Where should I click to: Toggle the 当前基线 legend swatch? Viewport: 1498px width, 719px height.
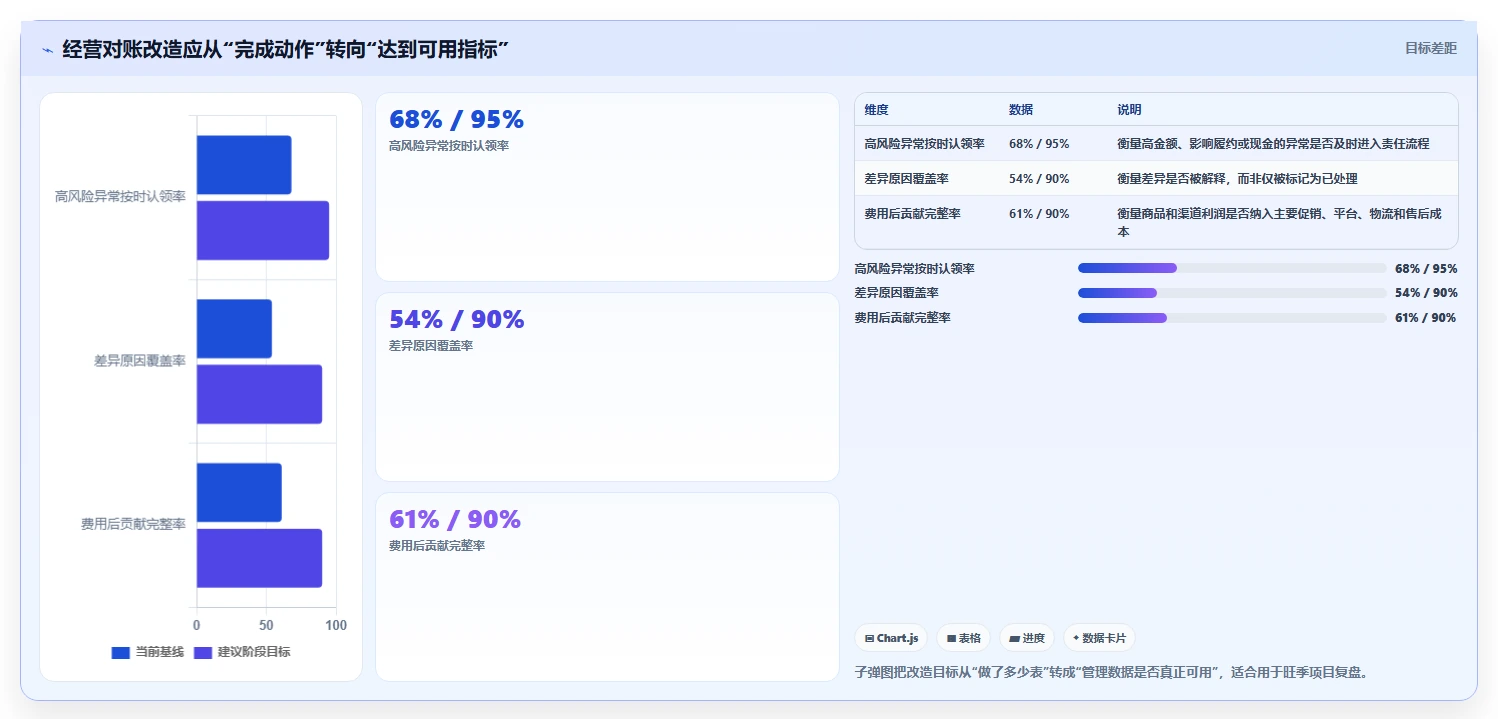click(121, 652)
